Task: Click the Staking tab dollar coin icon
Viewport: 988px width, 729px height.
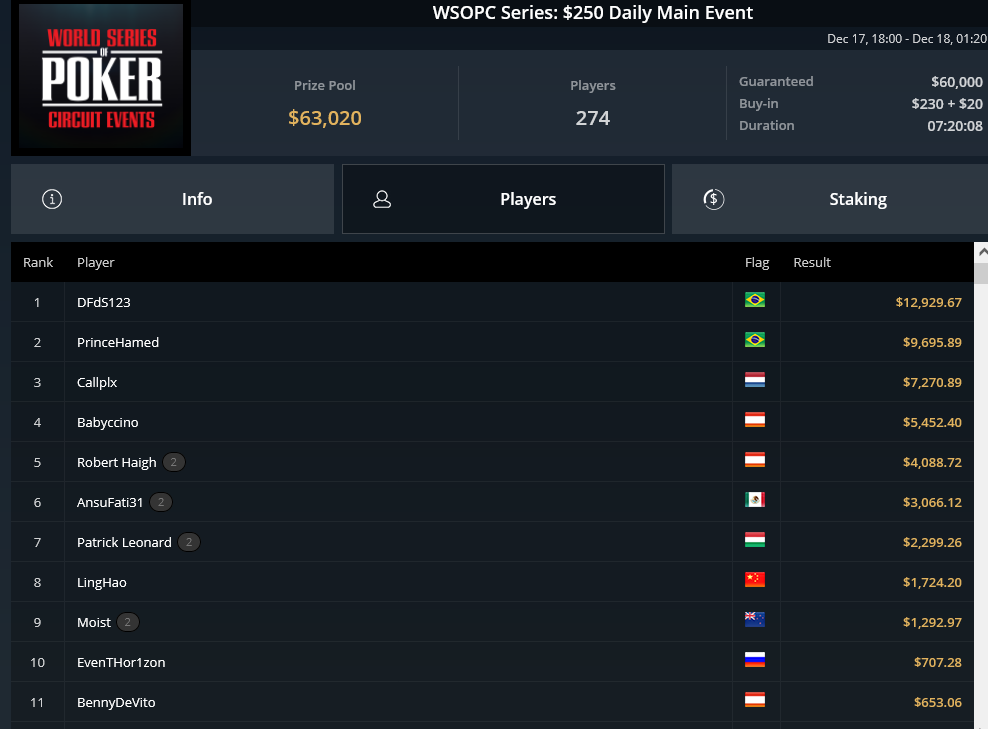Action: click(713, 199)
